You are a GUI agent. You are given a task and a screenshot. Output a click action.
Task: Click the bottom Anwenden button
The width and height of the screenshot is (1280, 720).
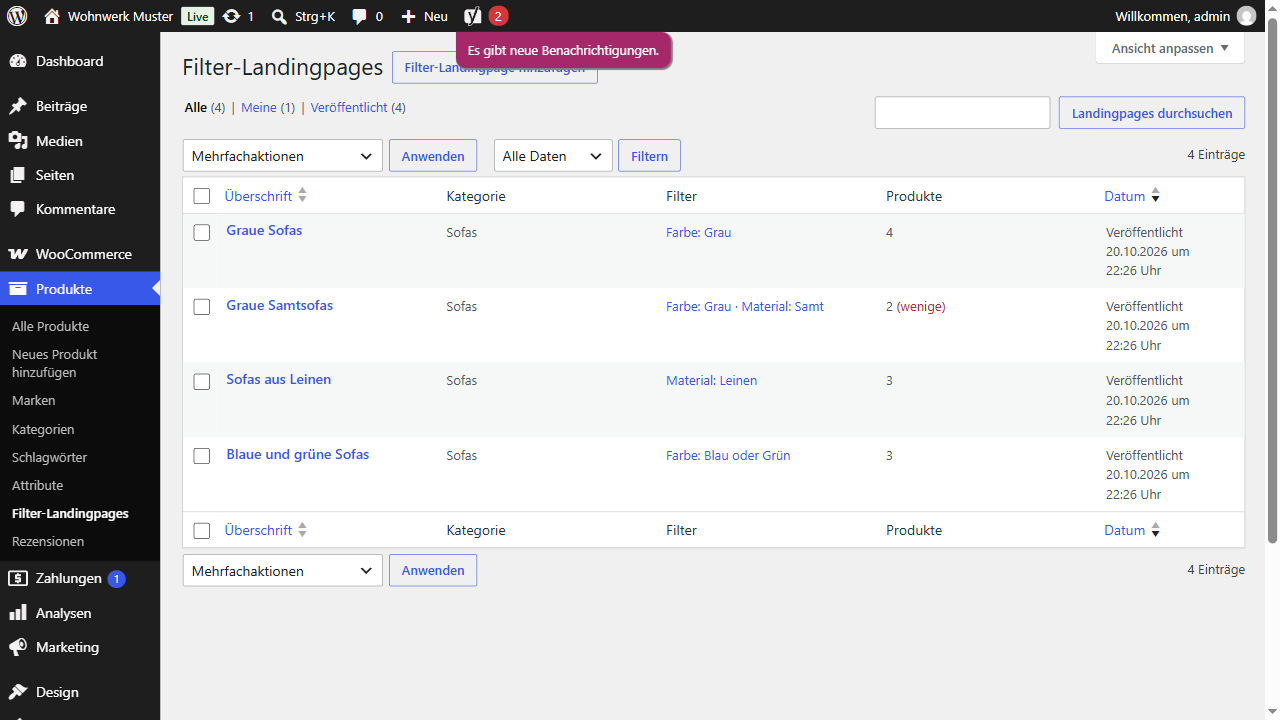tap(433, 570)
